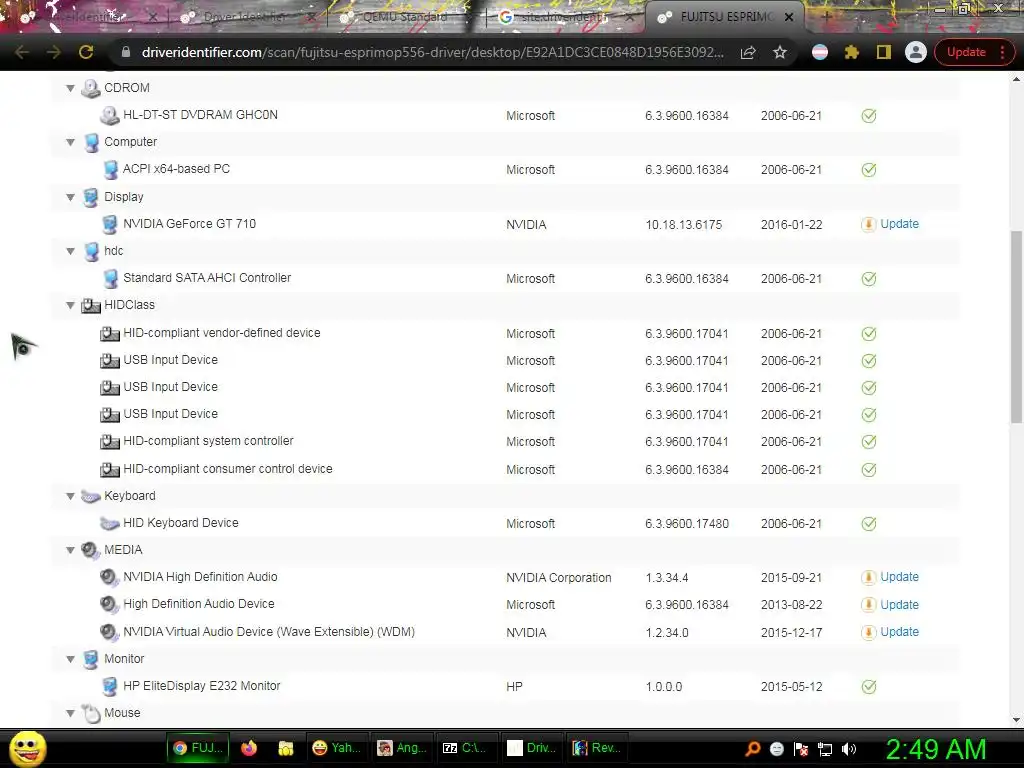
Task: Collapse the HIDClass category
Action: click(71, 306)
